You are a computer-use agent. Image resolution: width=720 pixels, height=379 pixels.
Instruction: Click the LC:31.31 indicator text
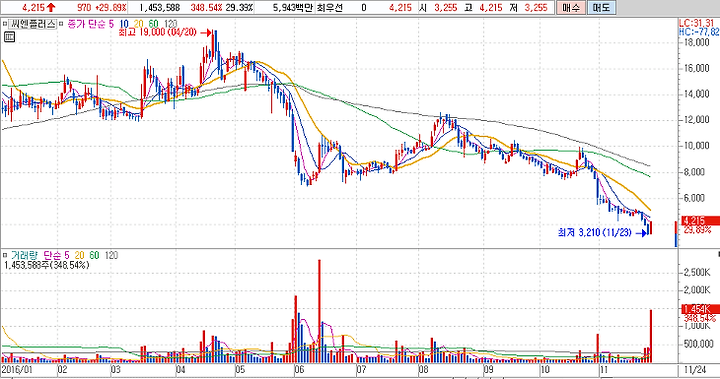pyautogui.click(x=697, y=23)
